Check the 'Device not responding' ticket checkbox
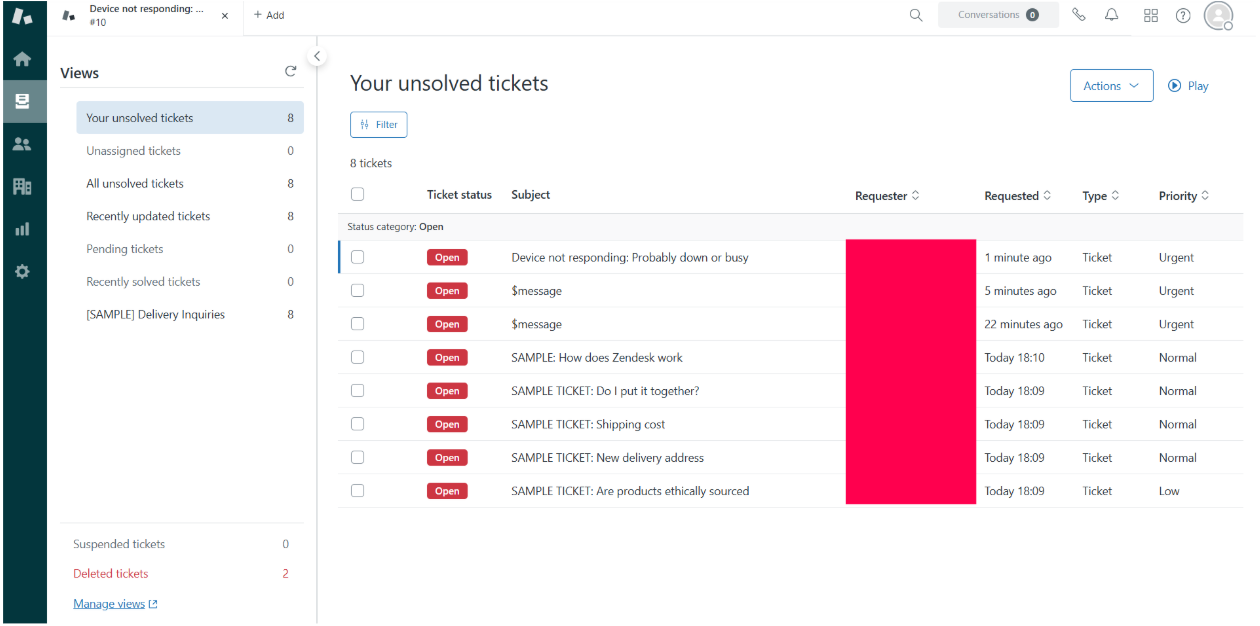Screen dimensions: 1260x626 [x=357, y=257]
